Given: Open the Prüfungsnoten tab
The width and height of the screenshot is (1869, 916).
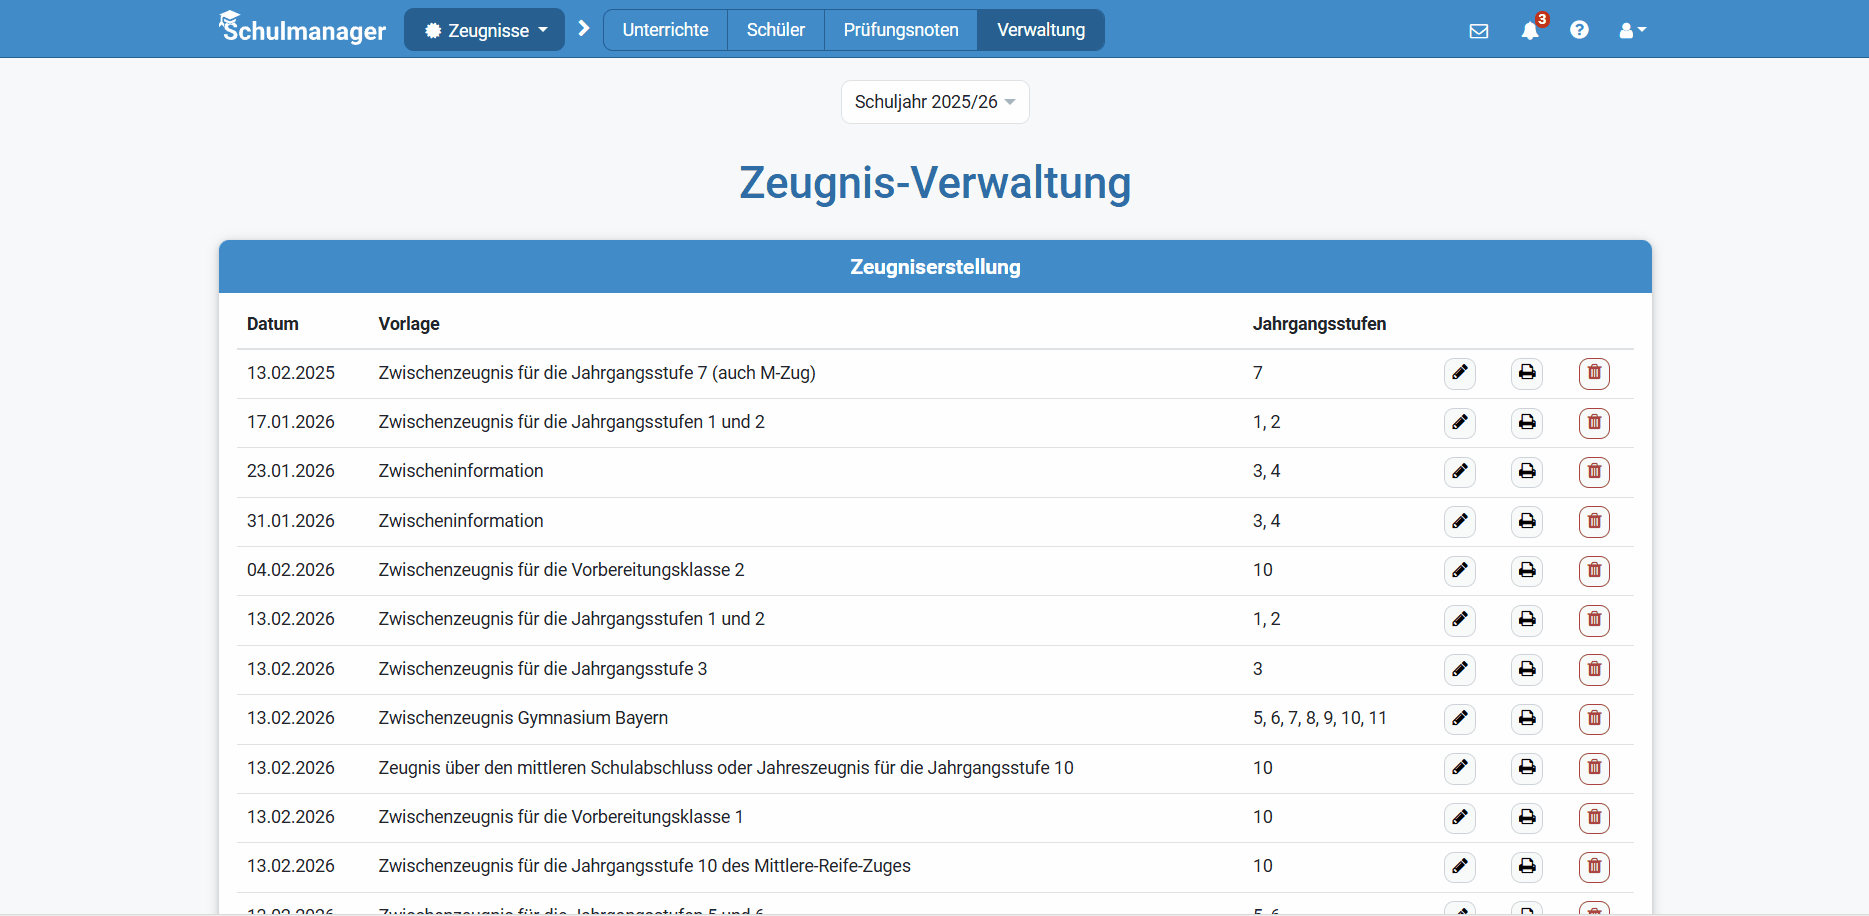Looking at the screenshot, I should click(x=900, y=30).
